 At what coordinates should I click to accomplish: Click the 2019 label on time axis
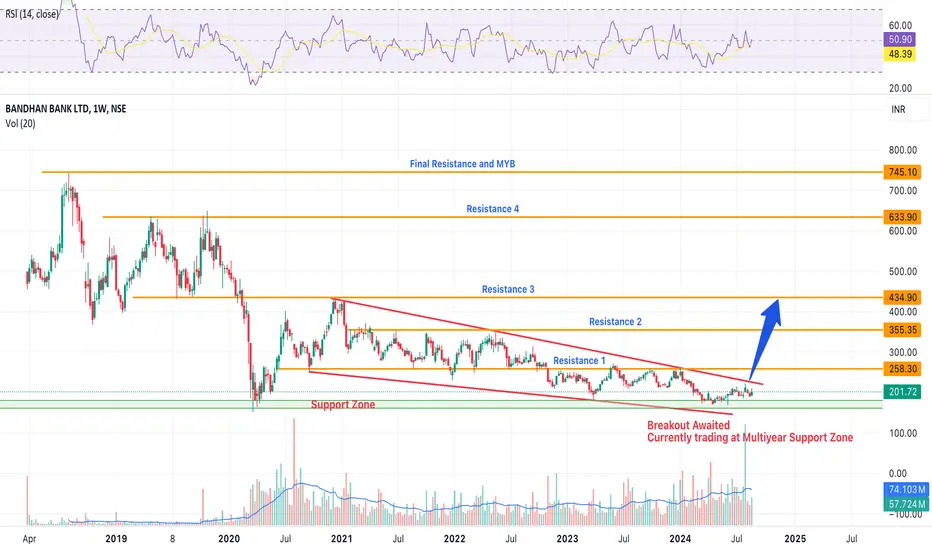click(x=116, y=539)
